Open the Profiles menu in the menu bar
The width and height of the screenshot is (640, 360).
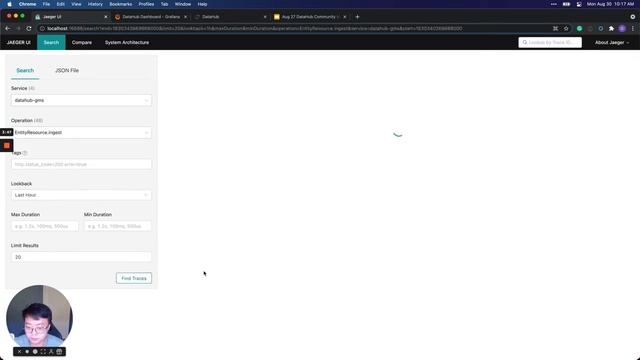click(146, 4)
